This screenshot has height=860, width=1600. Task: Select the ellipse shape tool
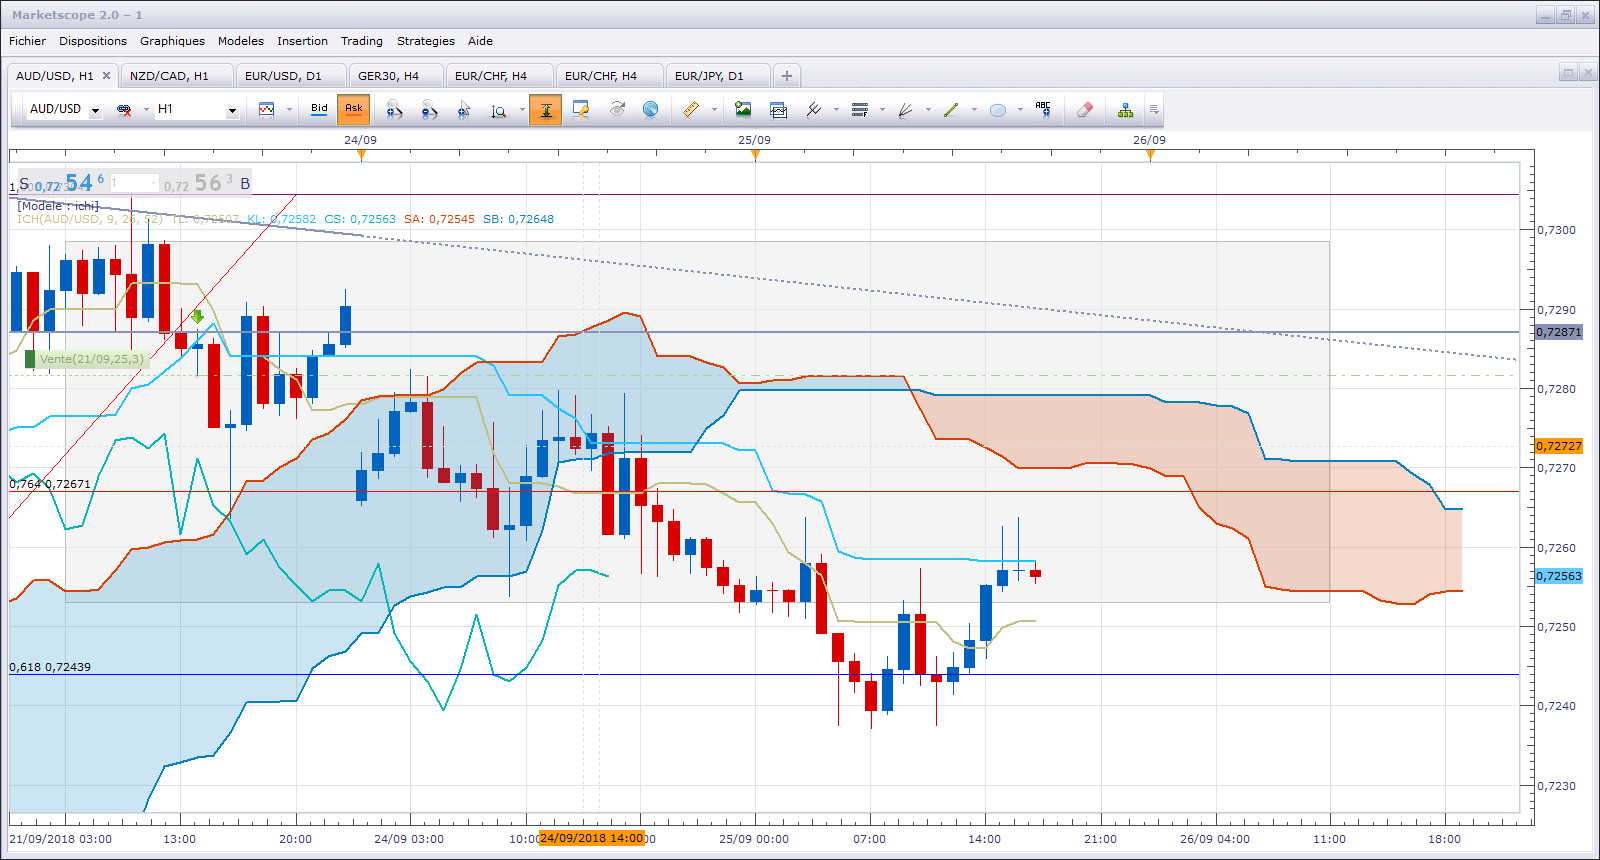pyautogui.click(x=997, y=110)
